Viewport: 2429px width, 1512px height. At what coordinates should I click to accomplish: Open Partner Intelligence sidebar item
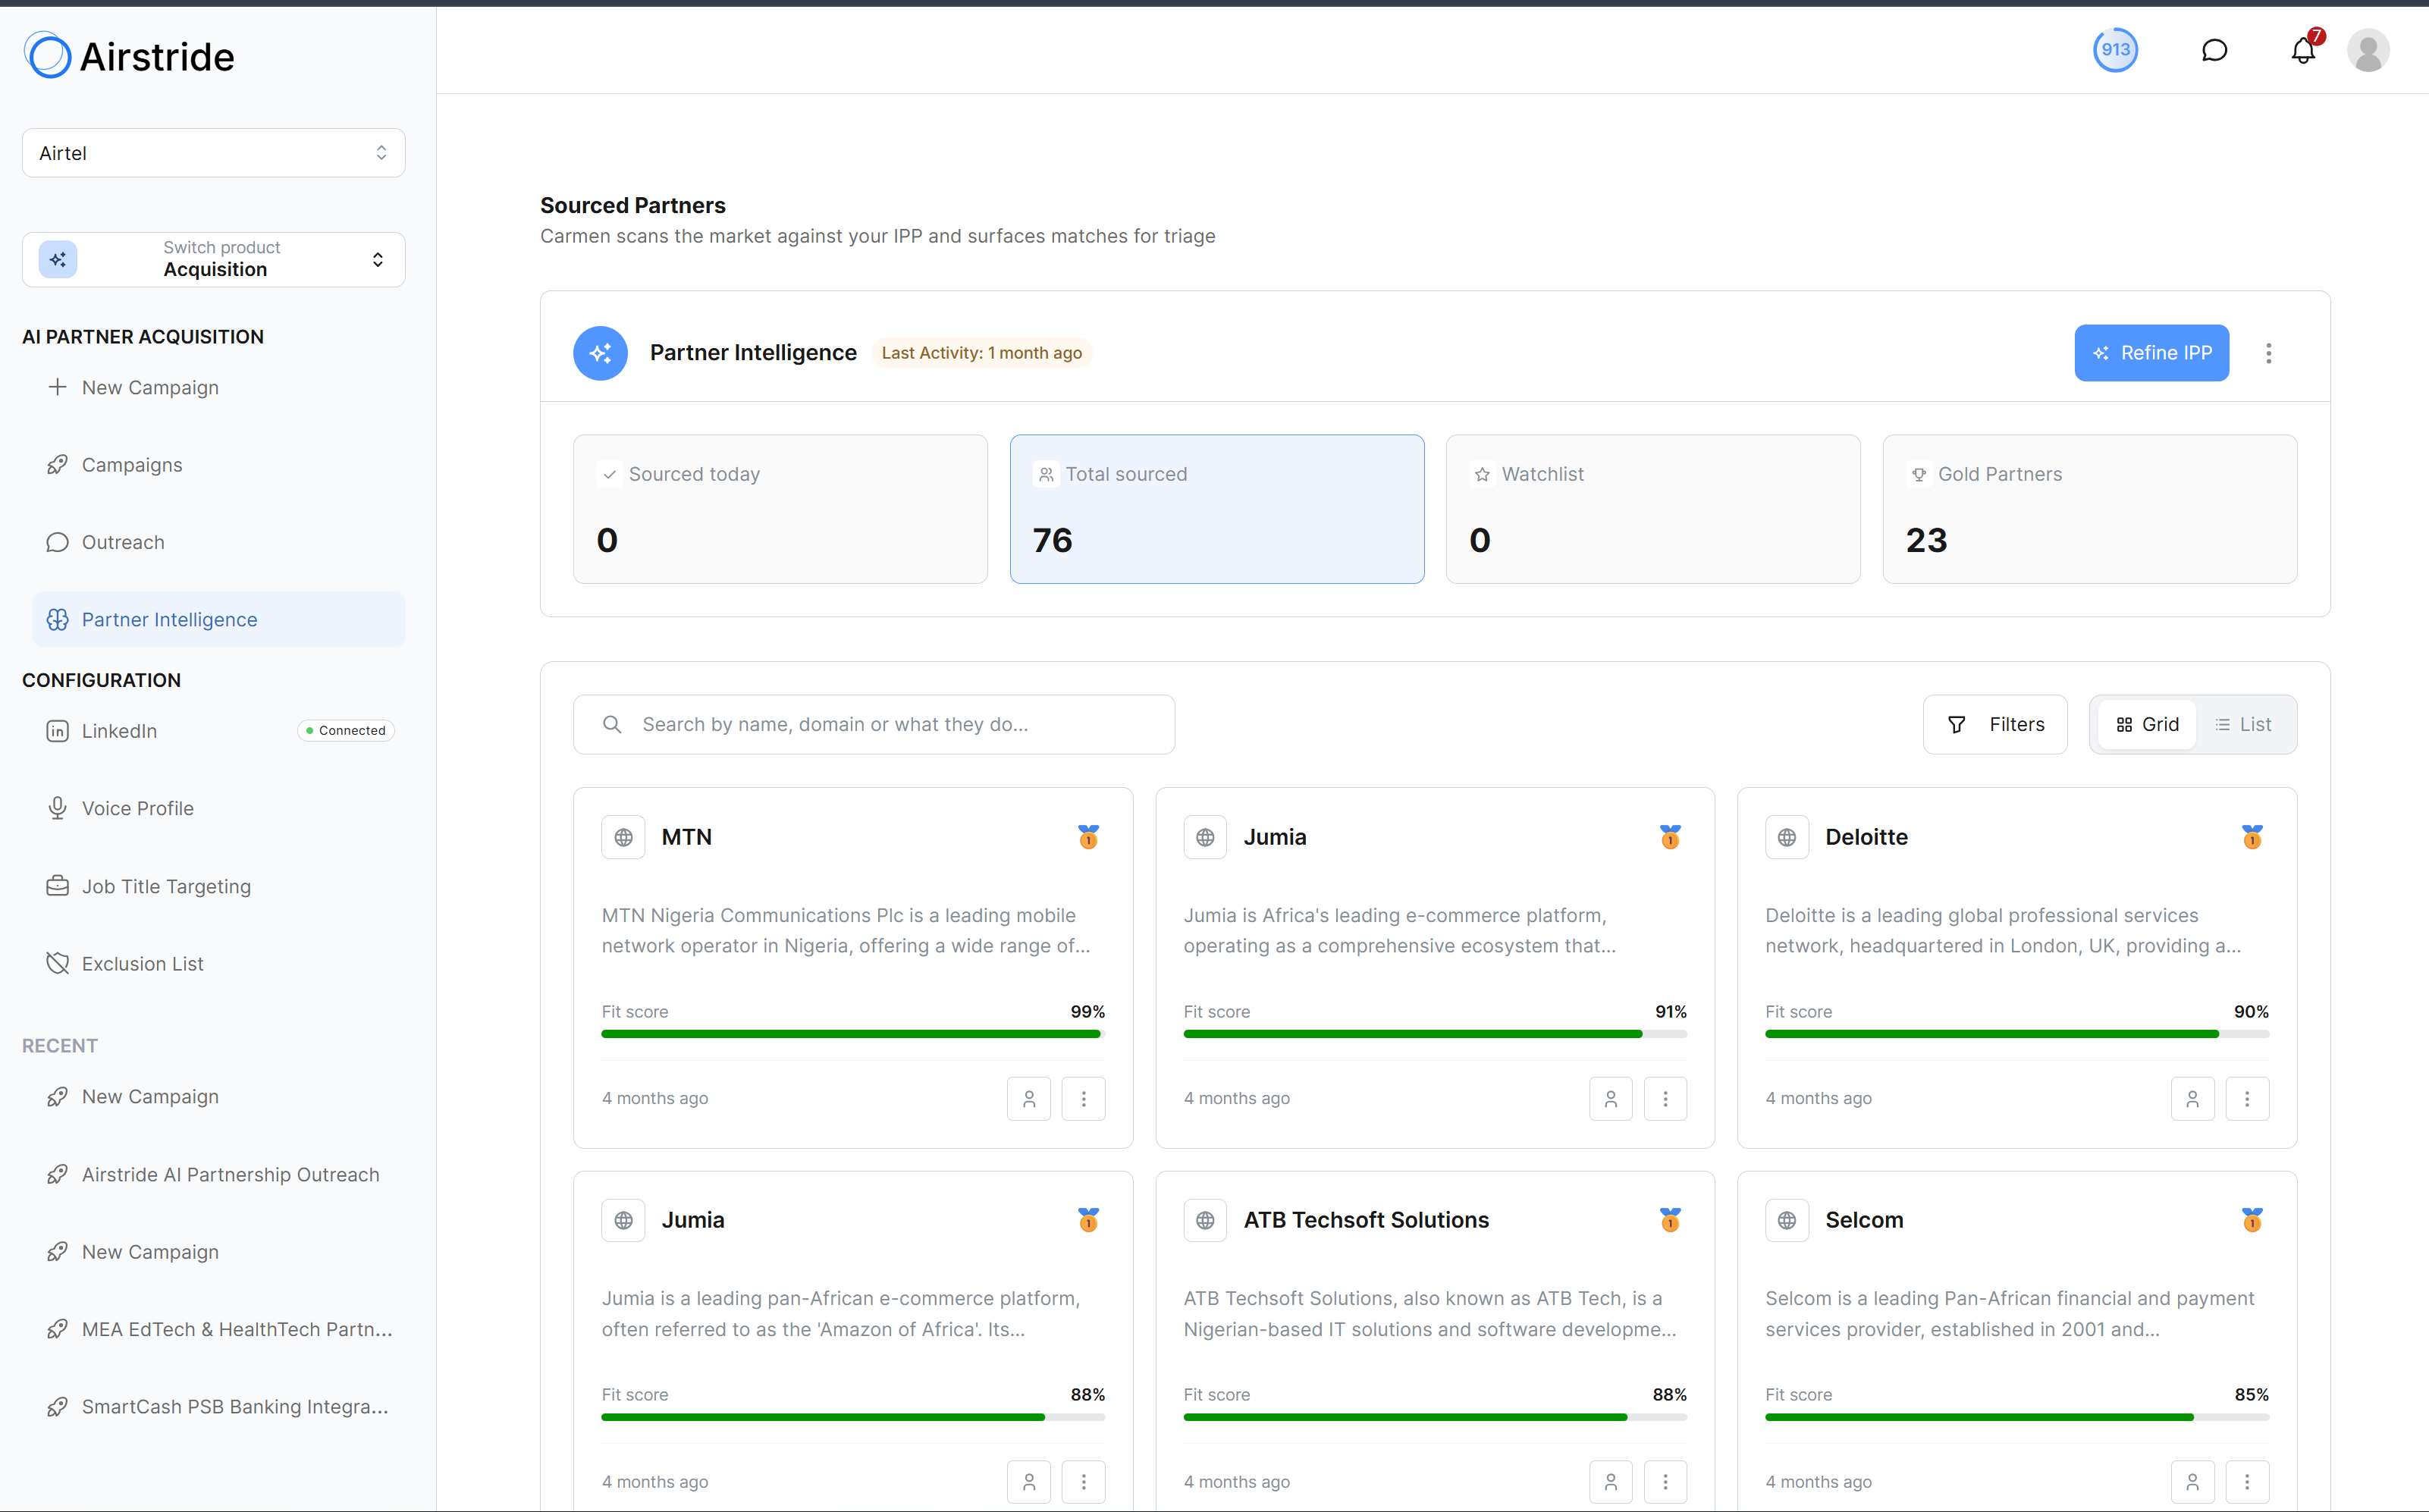(x=218, y=619)
